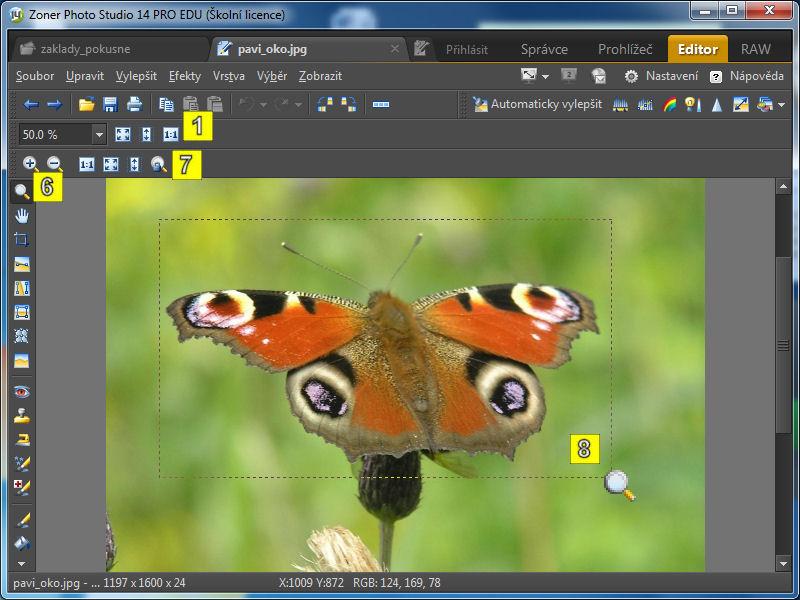The height and width of the screenshot is (600, 800).
Task: Open the Efekty menu
Action: coord(185,76)
